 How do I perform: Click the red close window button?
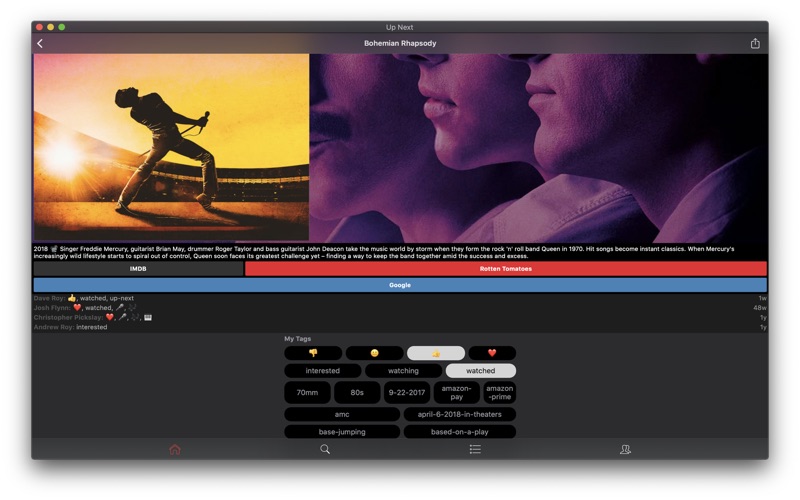(x=39, y=27)
